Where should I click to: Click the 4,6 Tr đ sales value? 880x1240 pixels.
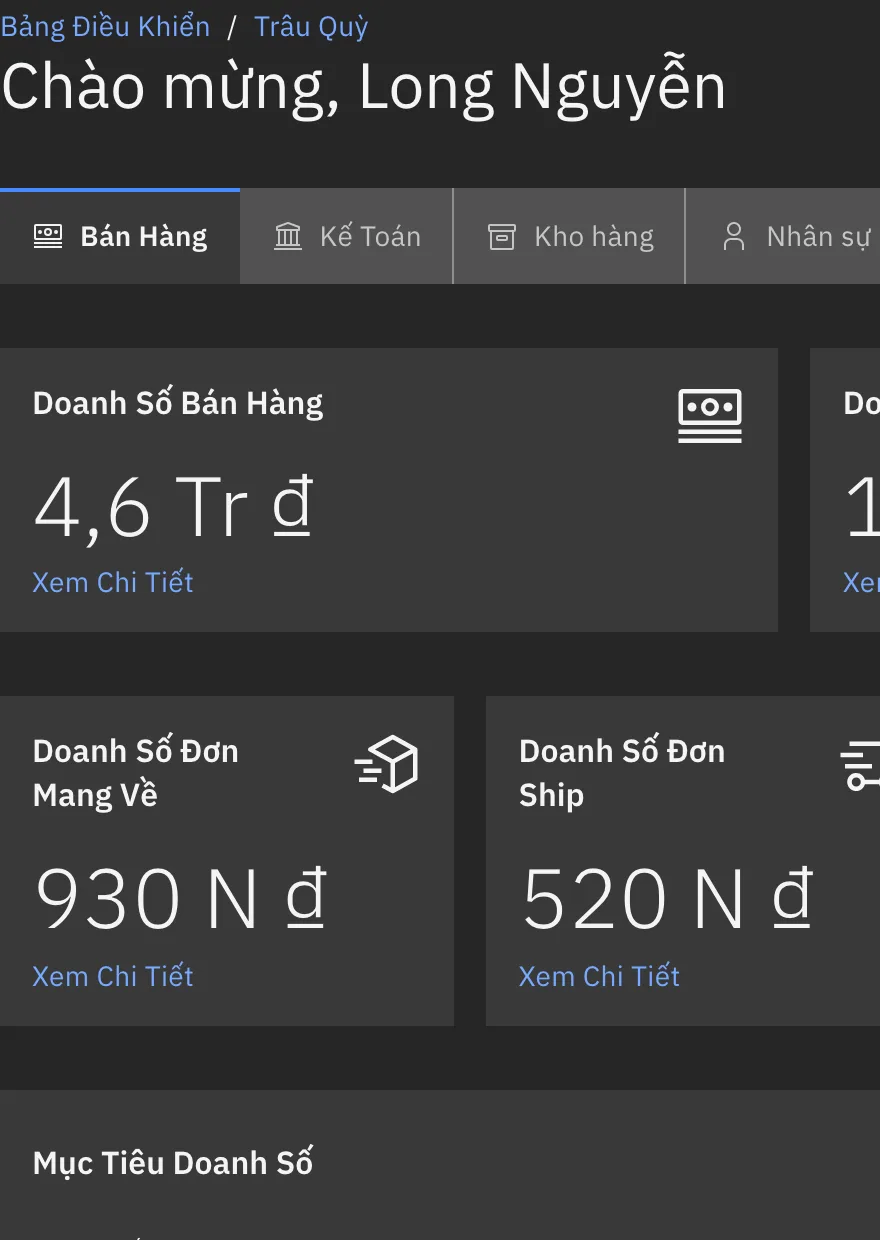[174, 507]
